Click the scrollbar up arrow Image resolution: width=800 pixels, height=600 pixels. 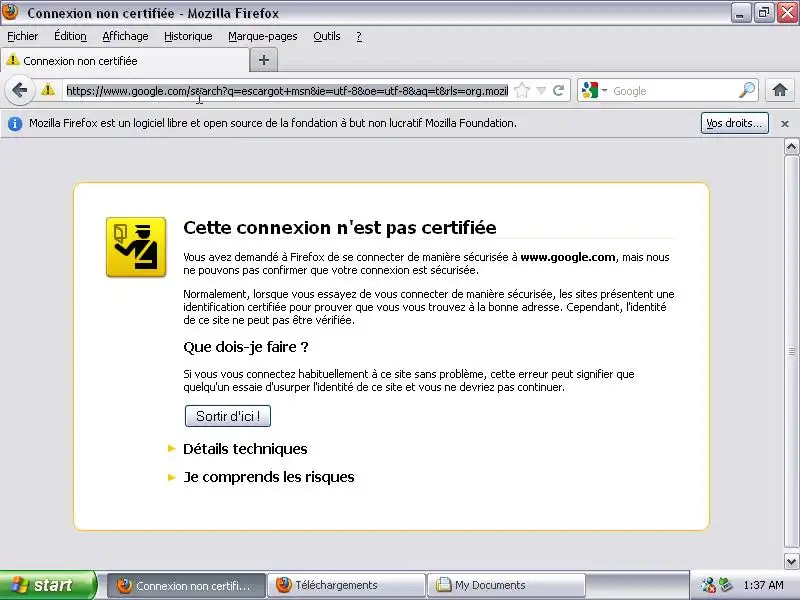pyautogui.click(x=791, y=147)
